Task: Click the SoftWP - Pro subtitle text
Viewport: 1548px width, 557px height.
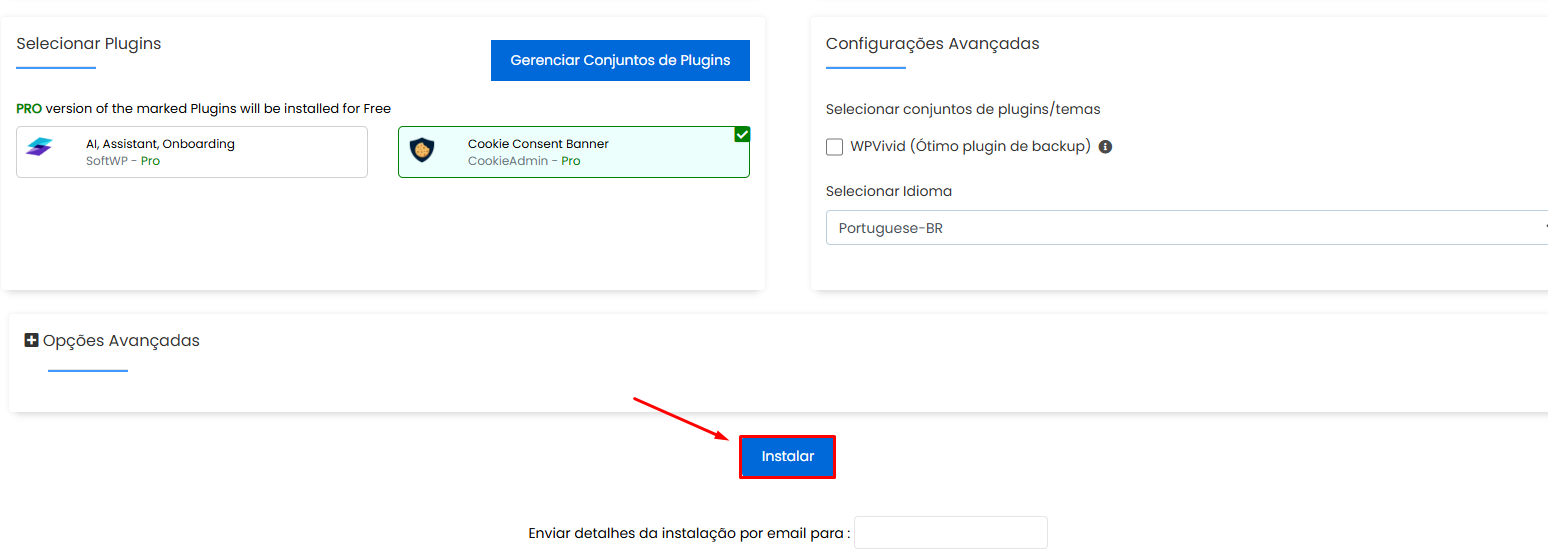Action: pyautogui.click(x=123, y=161)
